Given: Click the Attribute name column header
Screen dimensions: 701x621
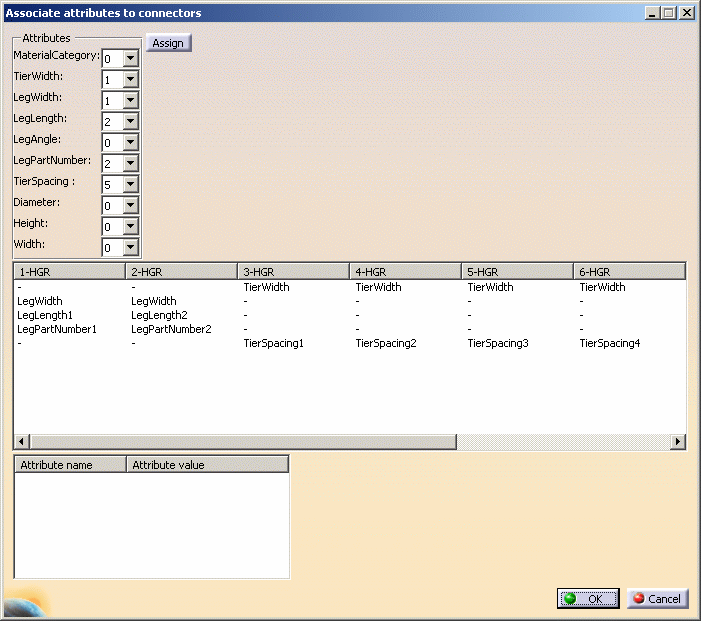Looking at the screenshot, I should [x=70, y=465].
